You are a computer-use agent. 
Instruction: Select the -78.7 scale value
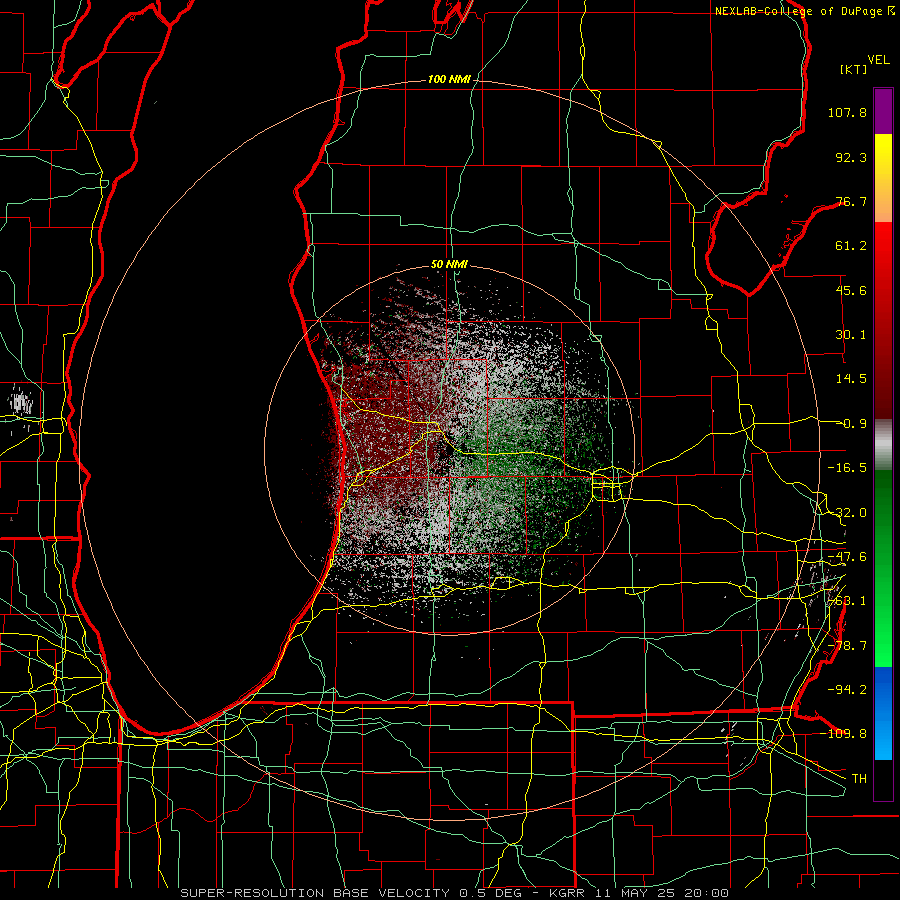pyautogui.click(x=847, y=646)
